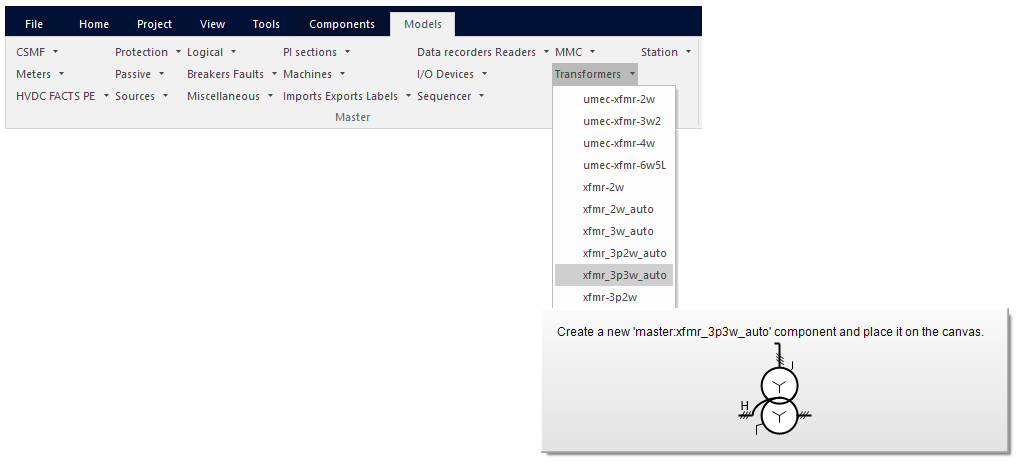1018x462 pixels.
Task: Pick xfmr-3p2w from the list
Action: click(610, 297)
